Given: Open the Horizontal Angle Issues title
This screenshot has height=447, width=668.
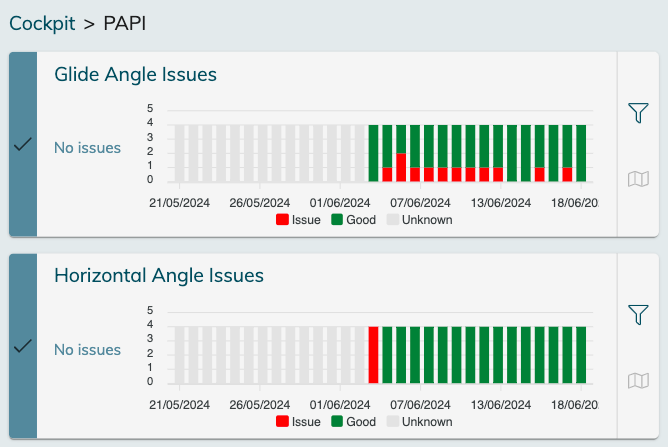Looking at the screenshot, I should (x=158, y=276).
